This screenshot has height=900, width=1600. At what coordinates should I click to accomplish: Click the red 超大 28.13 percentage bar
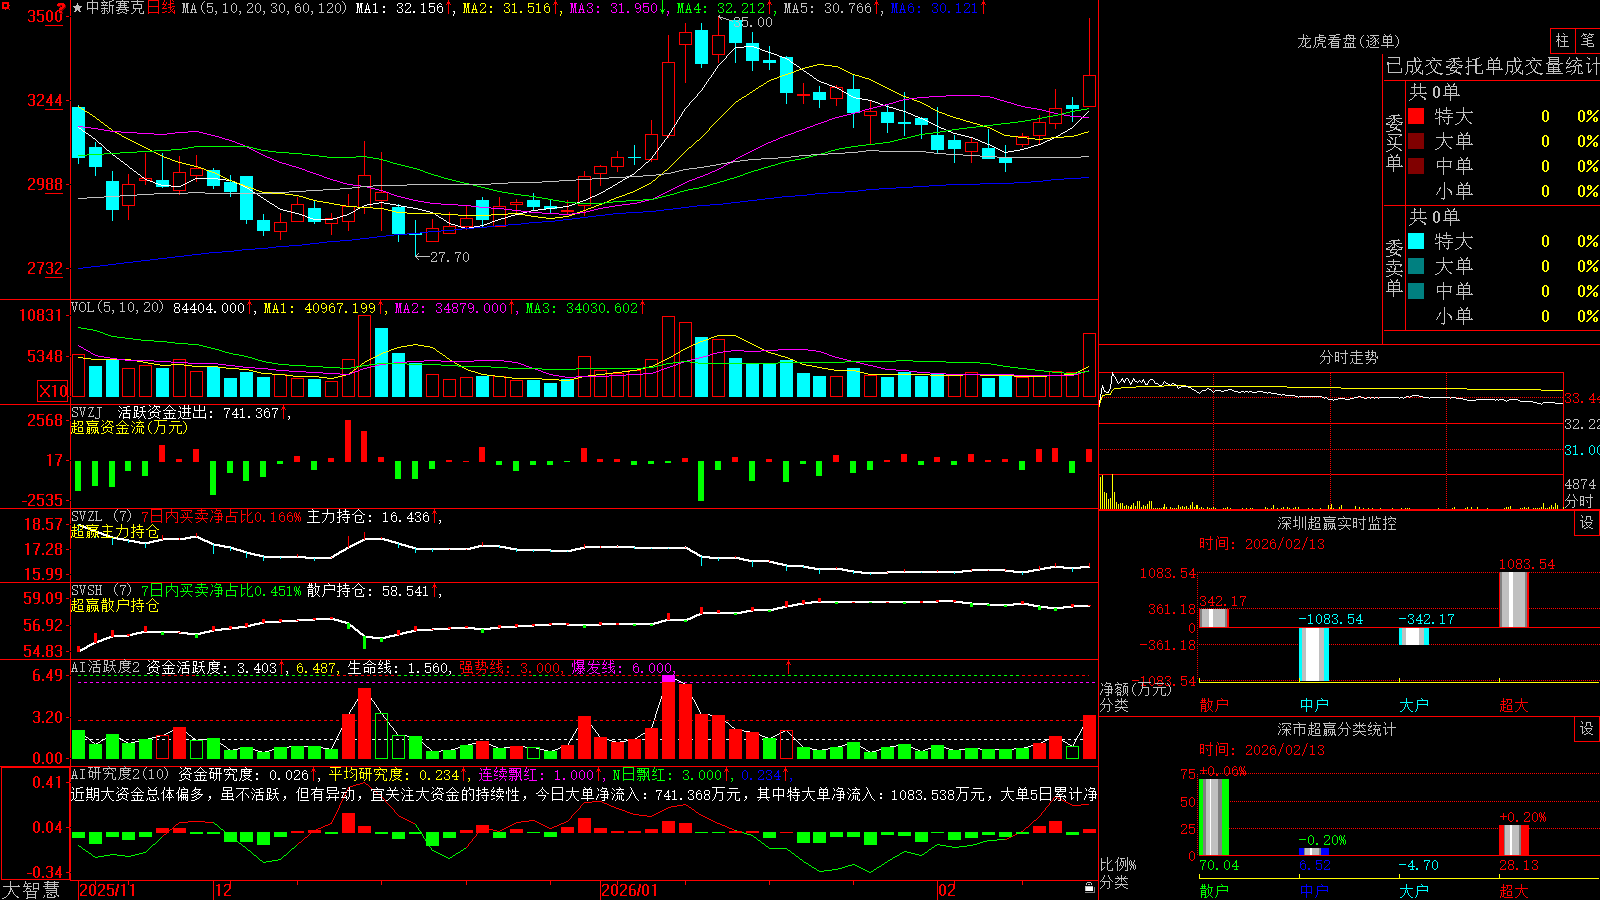pos(1514,841)
